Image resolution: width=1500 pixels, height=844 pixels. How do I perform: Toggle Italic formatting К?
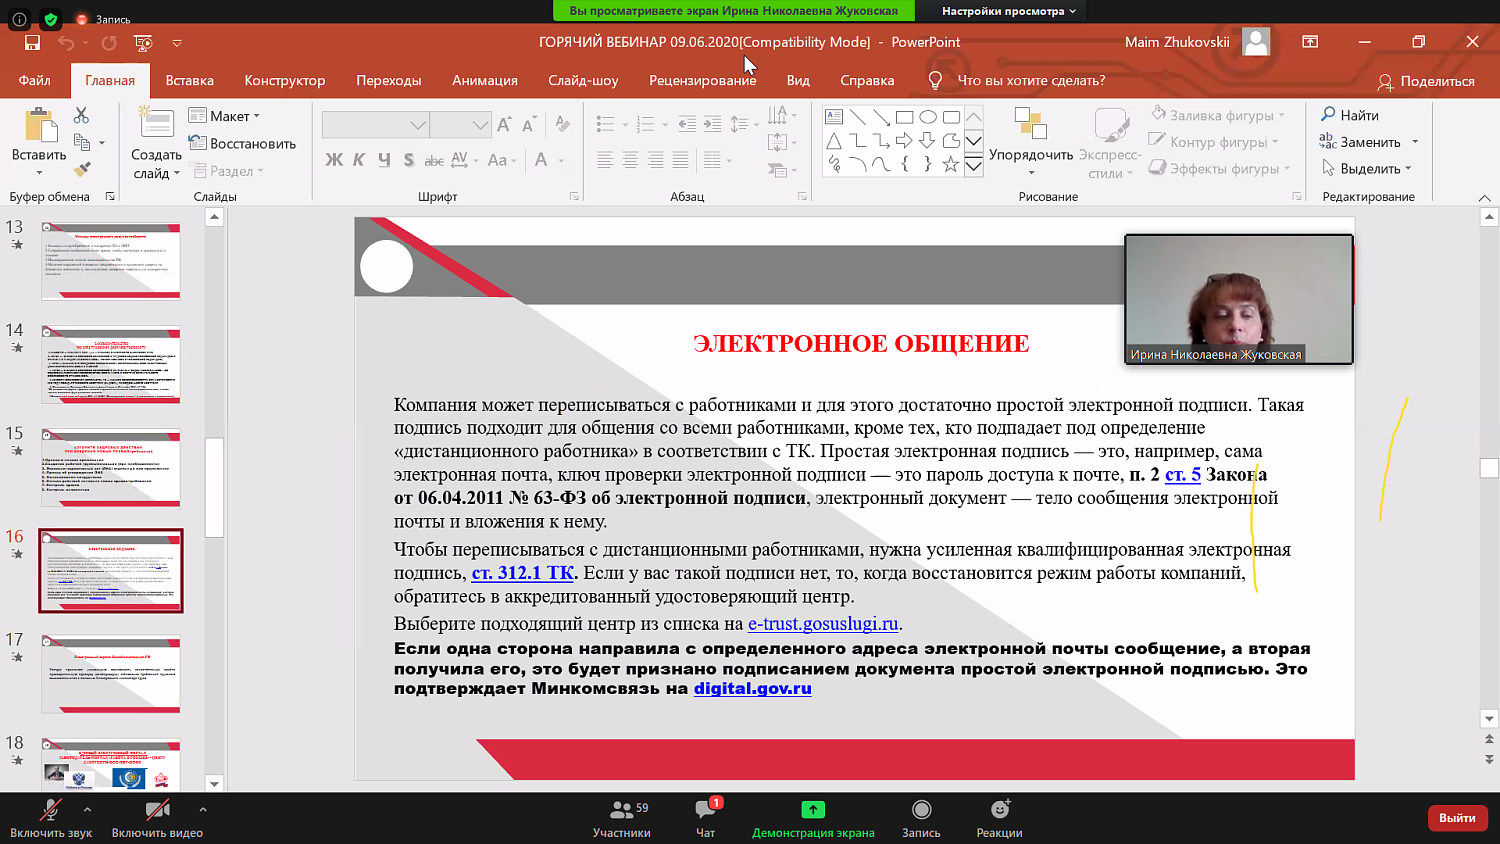click(x=359, y=160)
